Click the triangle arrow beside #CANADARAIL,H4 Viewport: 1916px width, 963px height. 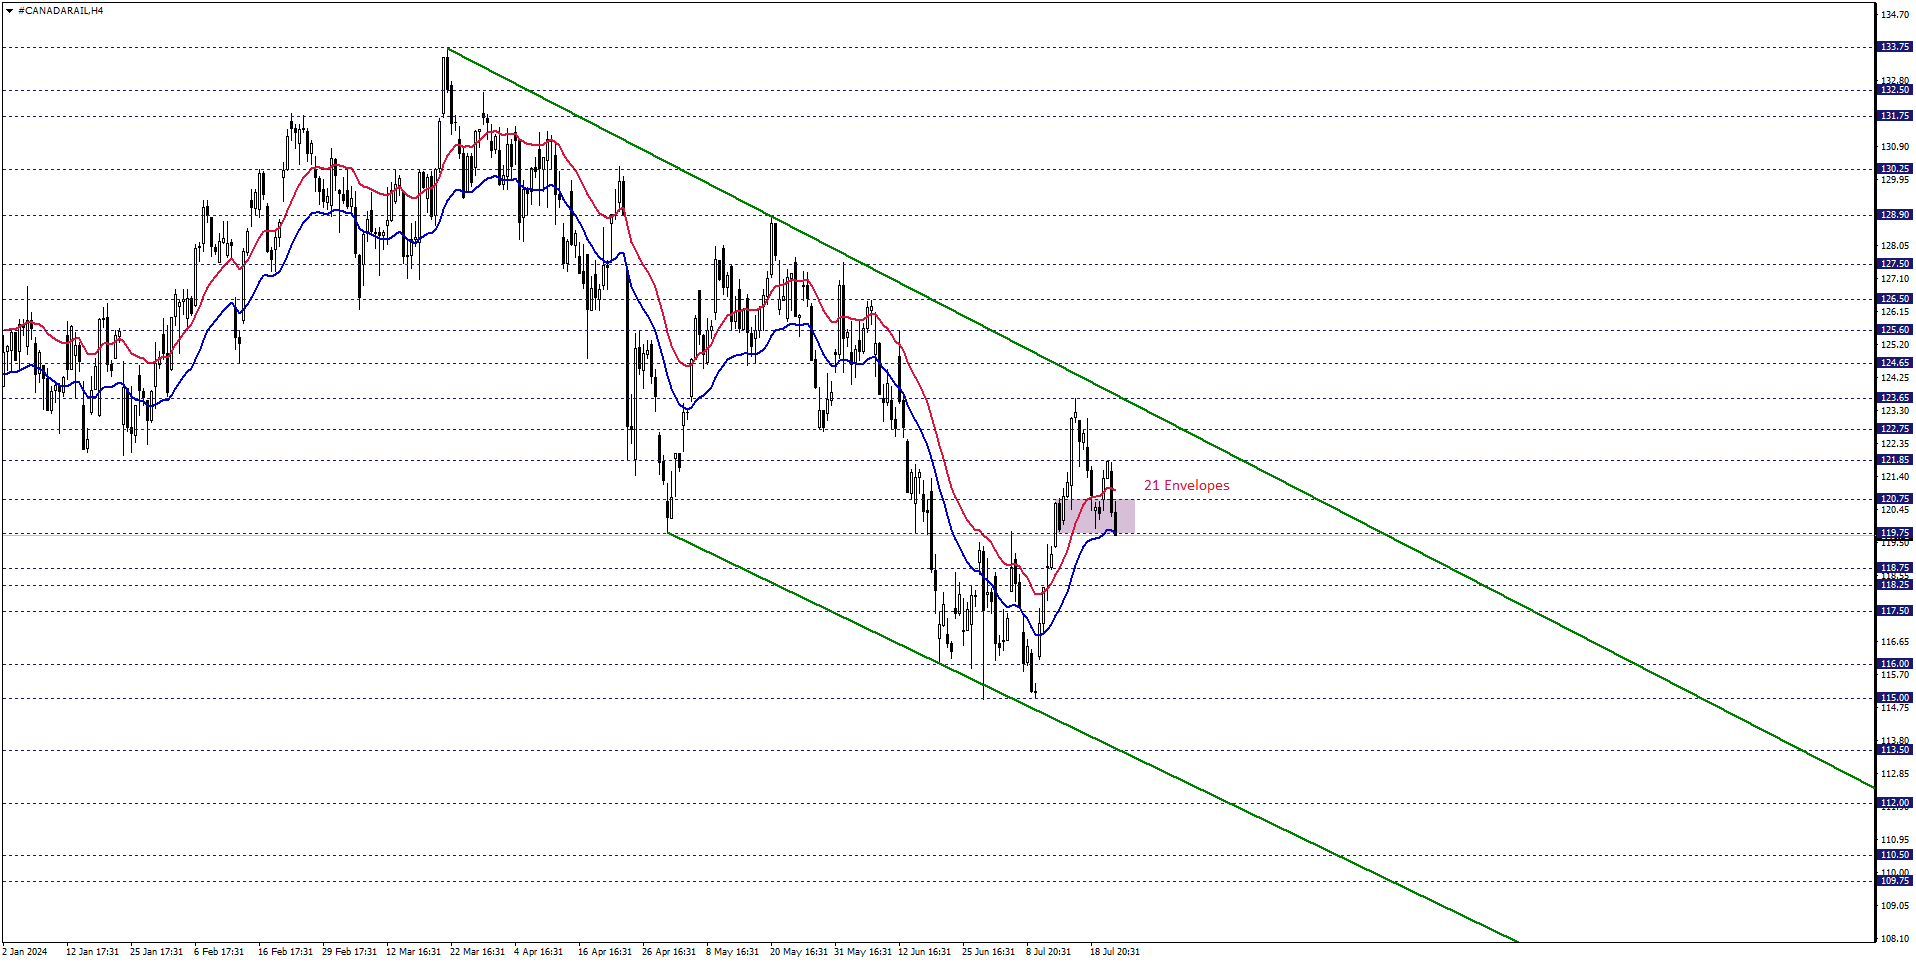pyautogui.click(x=9, y=11)
